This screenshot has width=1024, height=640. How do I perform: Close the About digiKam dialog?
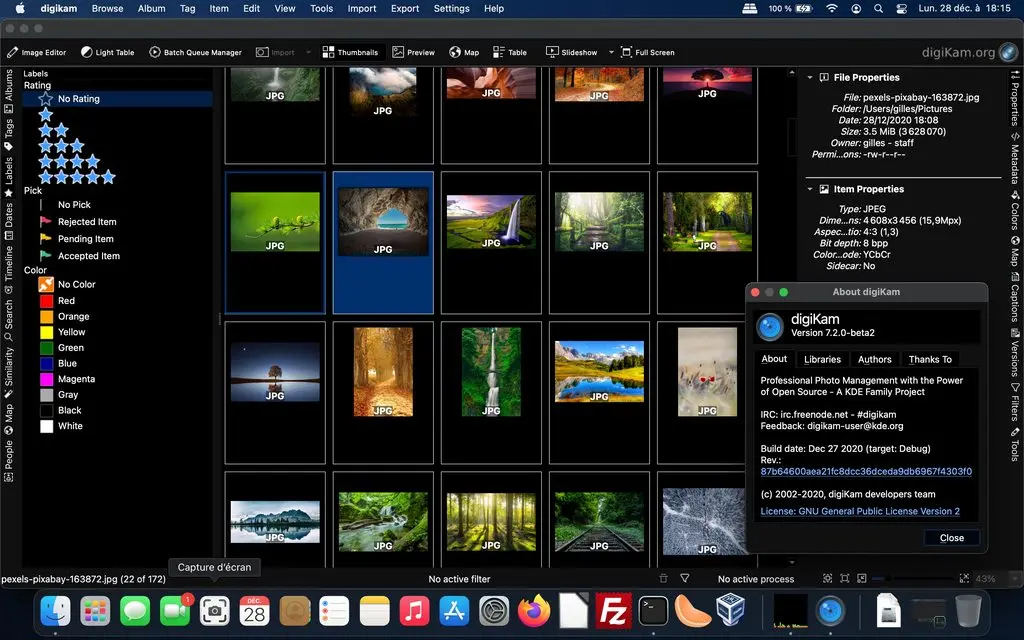pos(951,538)
